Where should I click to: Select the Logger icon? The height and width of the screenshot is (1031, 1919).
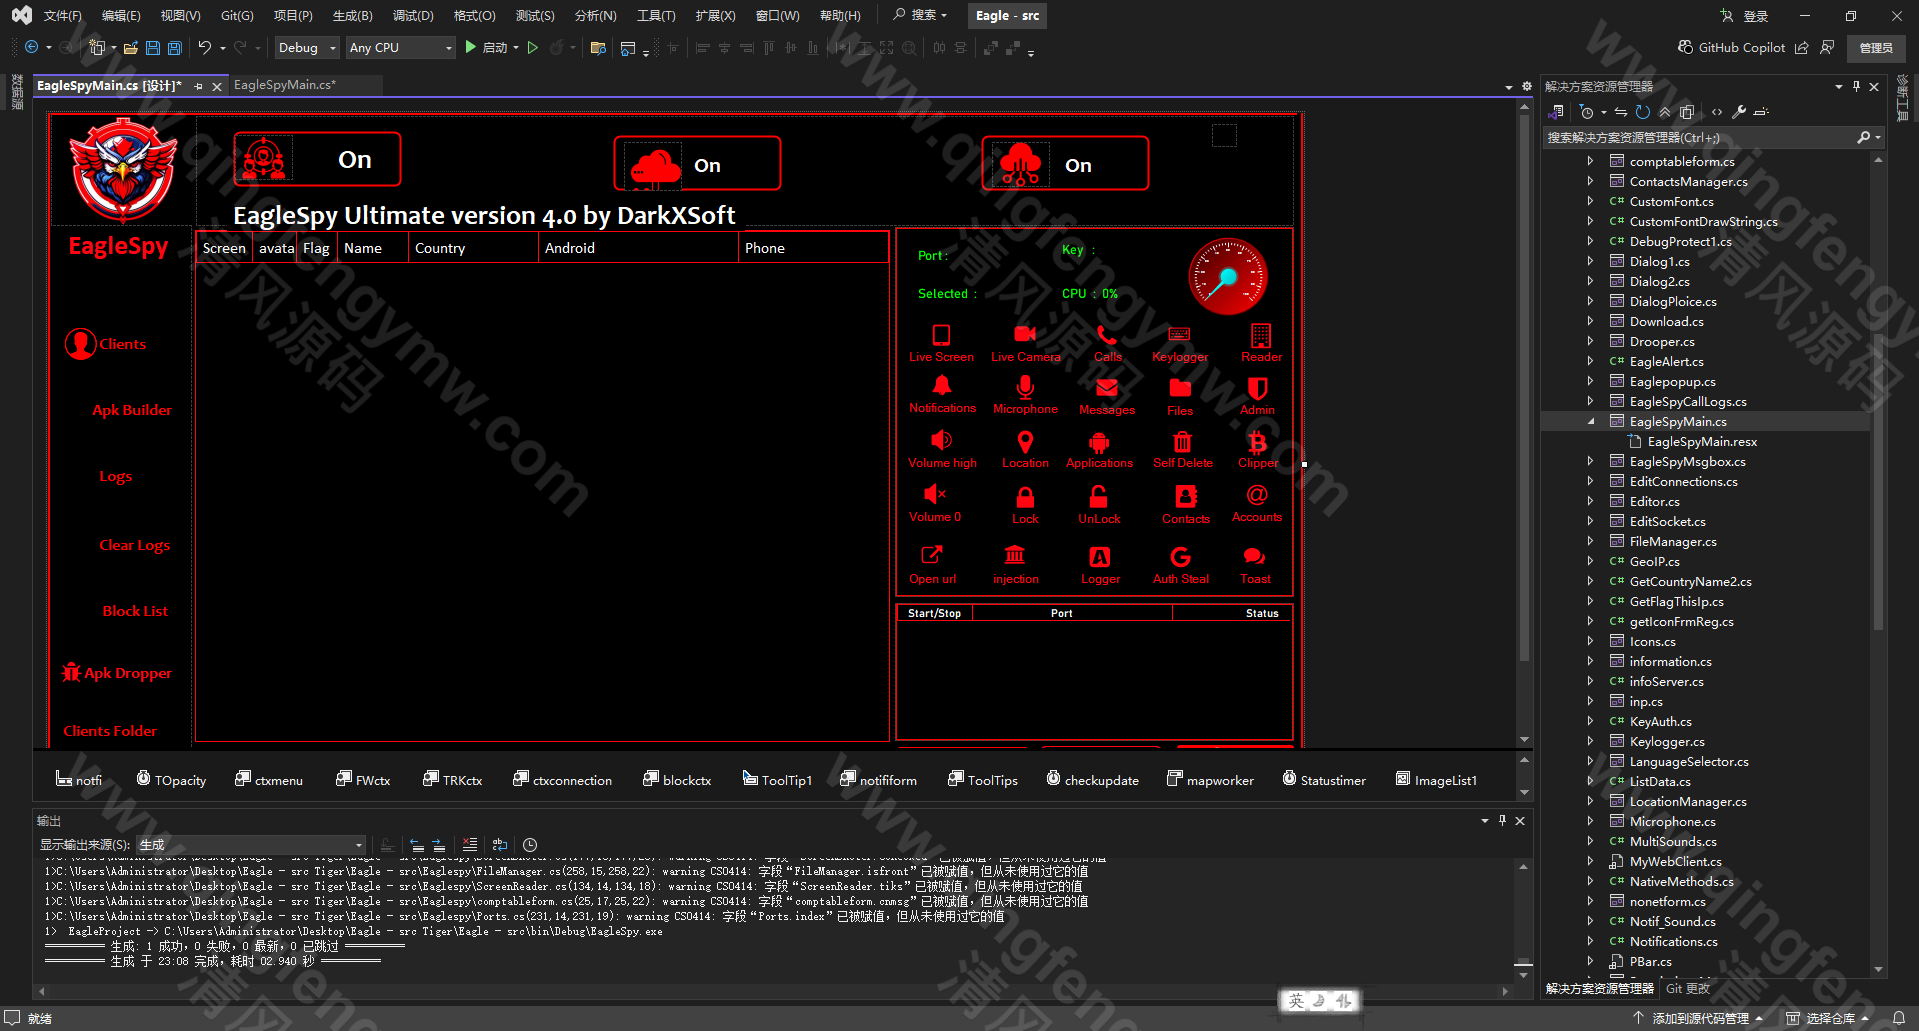(1100, 557)
